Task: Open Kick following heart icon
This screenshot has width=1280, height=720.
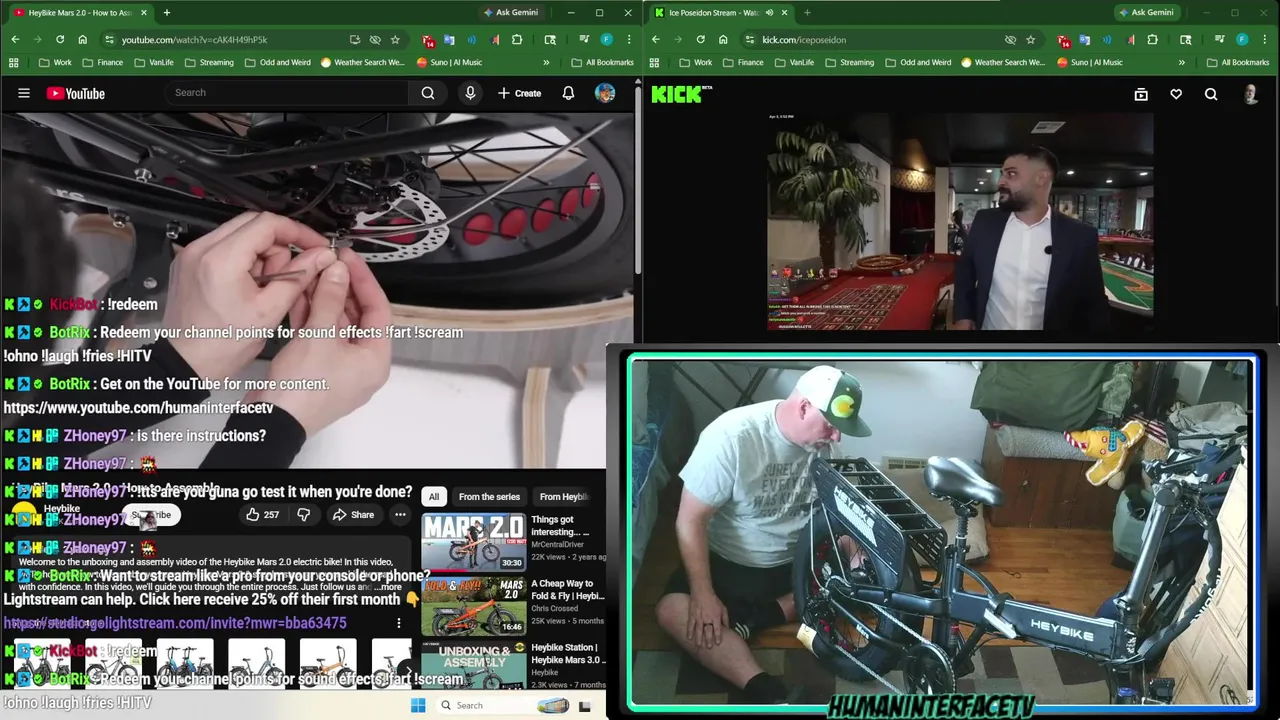Action: pyautogui.click(x=1176, y=94)
